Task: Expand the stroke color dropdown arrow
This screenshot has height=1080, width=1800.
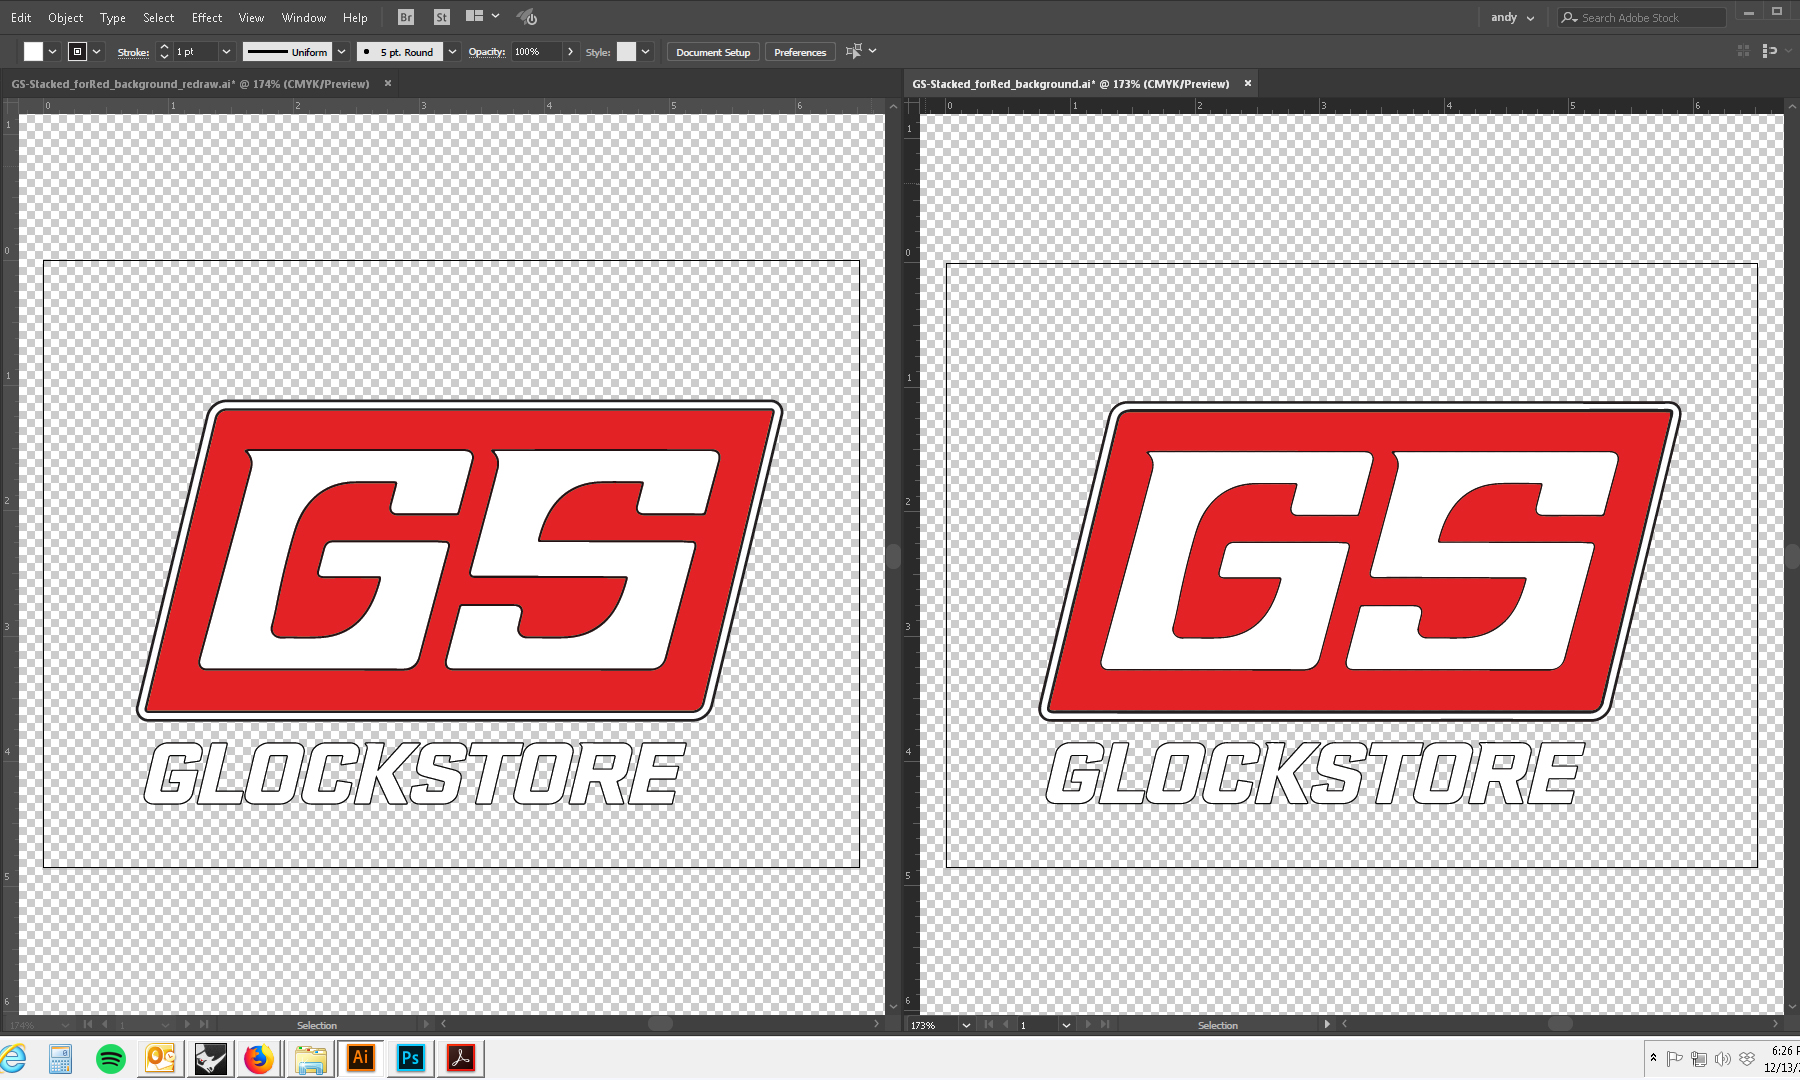Action: click(x=97, y=51)
